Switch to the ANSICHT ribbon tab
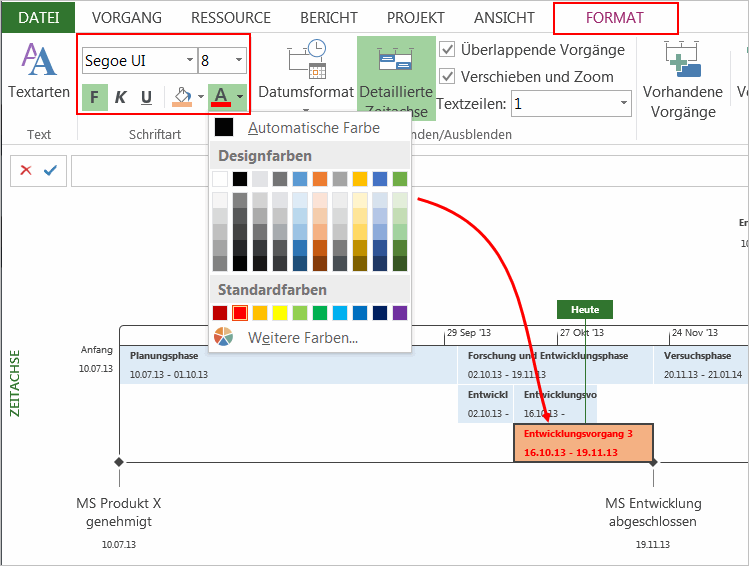The image size is (749, 566). click(503, 17)
